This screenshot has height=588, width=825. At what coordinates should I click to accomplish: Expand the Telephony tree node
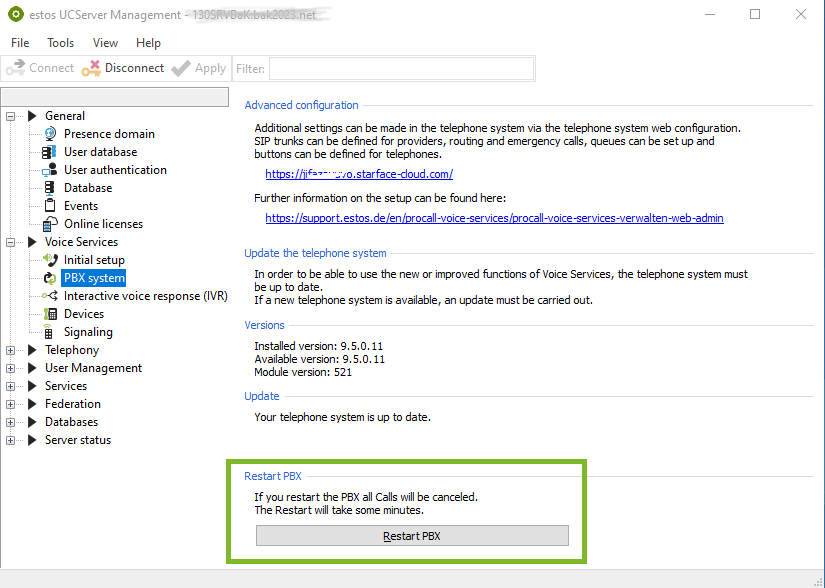click(11, 350)
